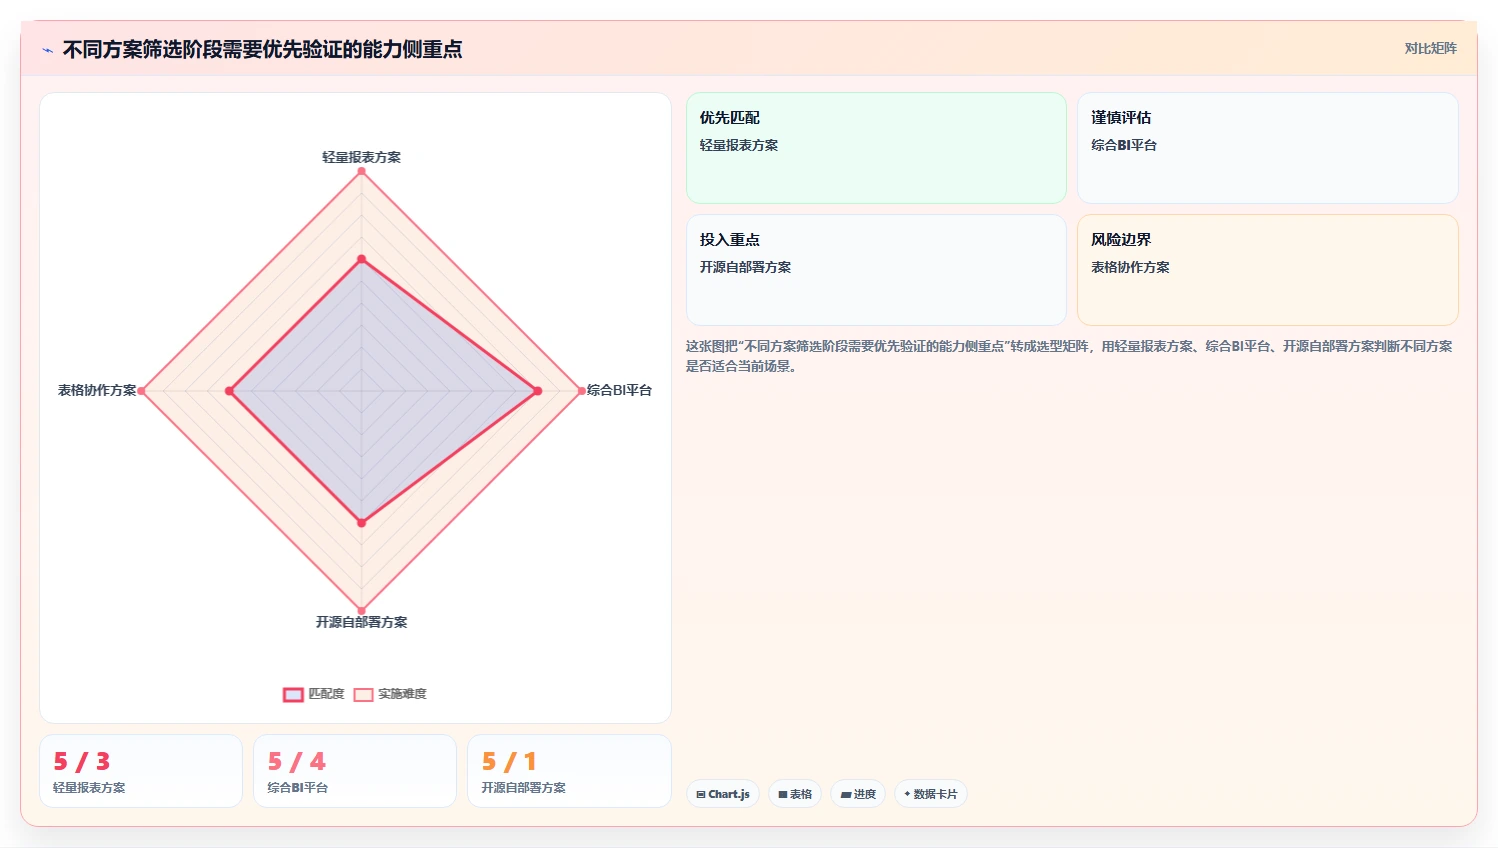Select the Chart.js tag chip
The width and height of the screenshot is (1498, 848).
tap(723, 794)
